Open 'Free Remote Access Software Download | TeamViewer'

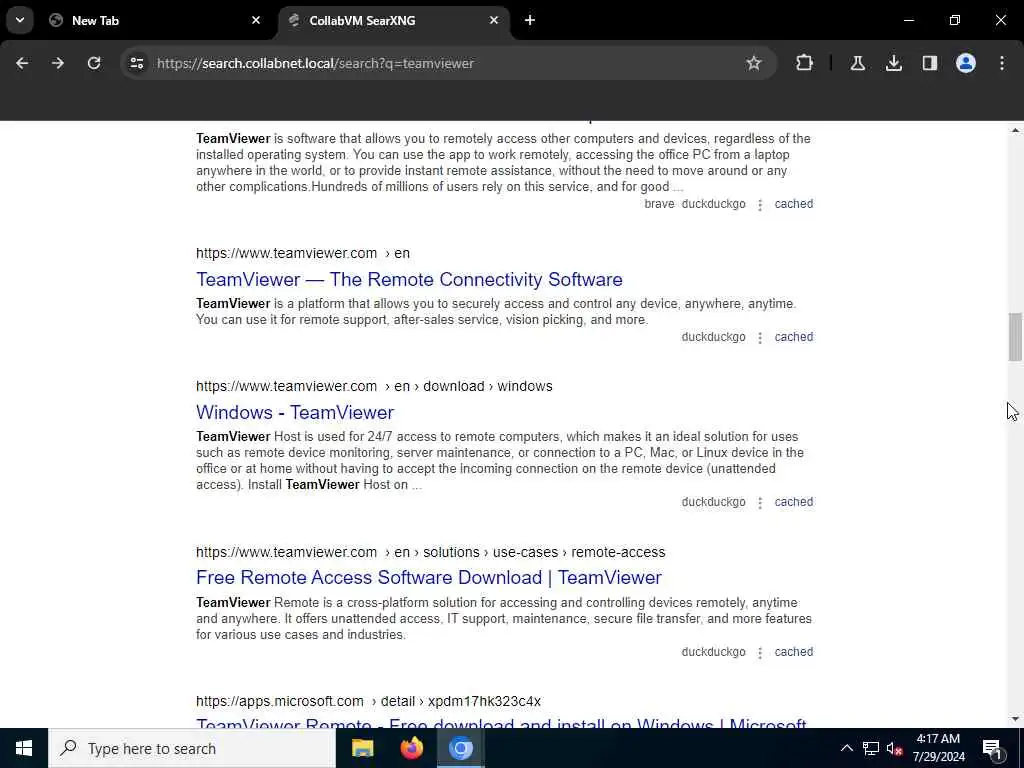(x=428, y=578)
